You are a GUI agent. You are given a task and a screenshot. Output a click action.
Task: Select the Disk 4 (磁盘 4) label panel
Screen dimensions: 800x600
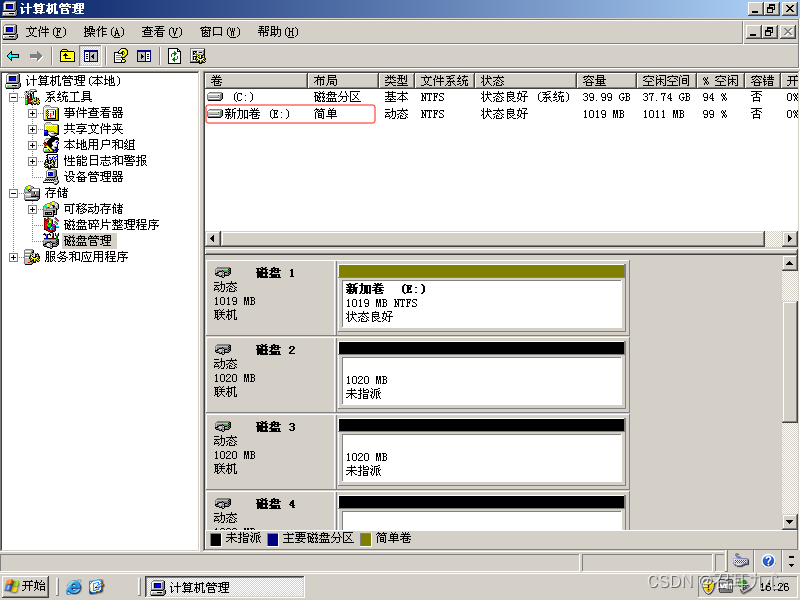point(270,511)
